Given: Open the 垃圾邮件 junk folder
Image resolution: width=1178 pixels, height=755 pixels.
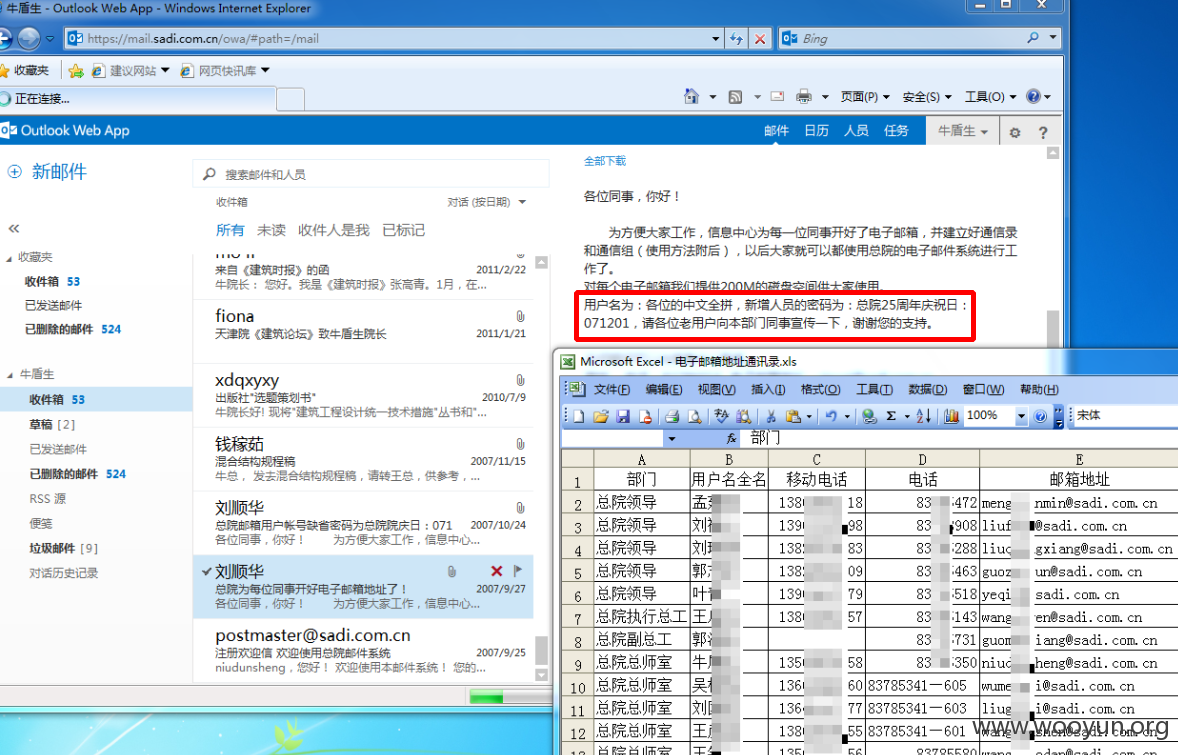Looking at the screenshot, I should 96,548.
